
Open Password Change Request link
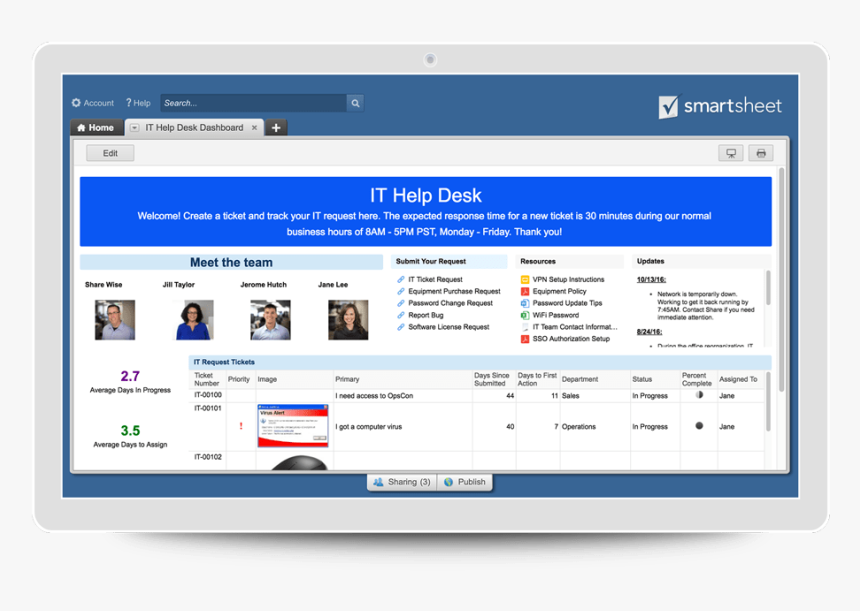[x=450, y=303]
